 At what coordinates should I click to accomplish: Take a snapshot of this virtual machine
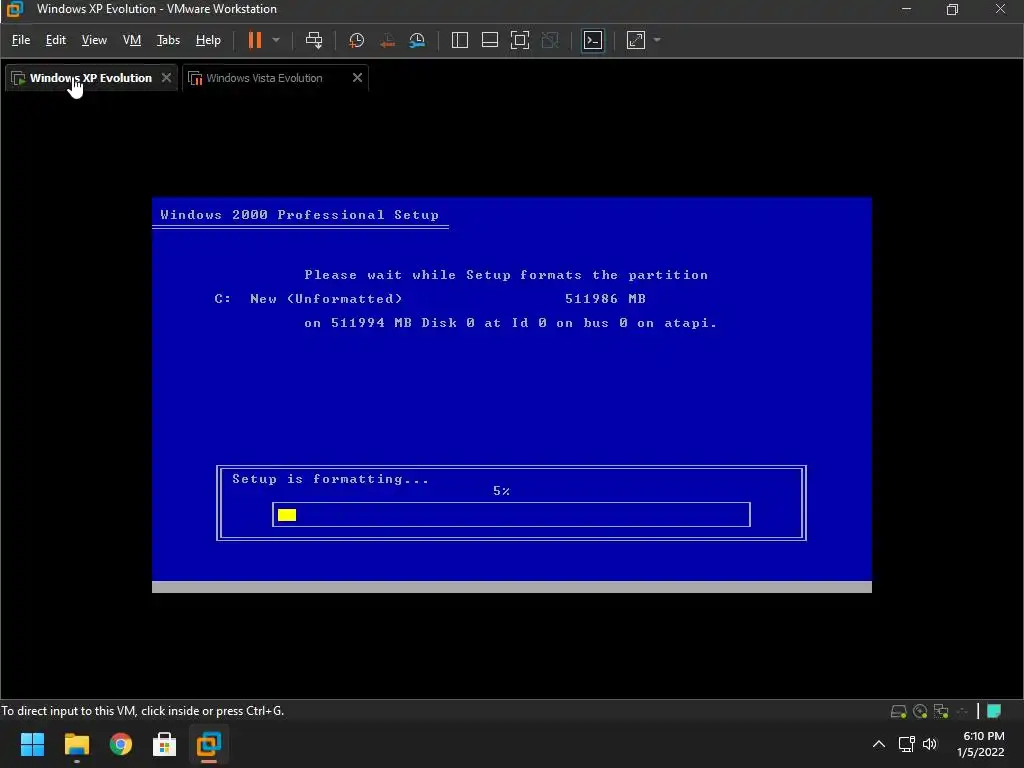pyautogui.click(x=357, y=40)
